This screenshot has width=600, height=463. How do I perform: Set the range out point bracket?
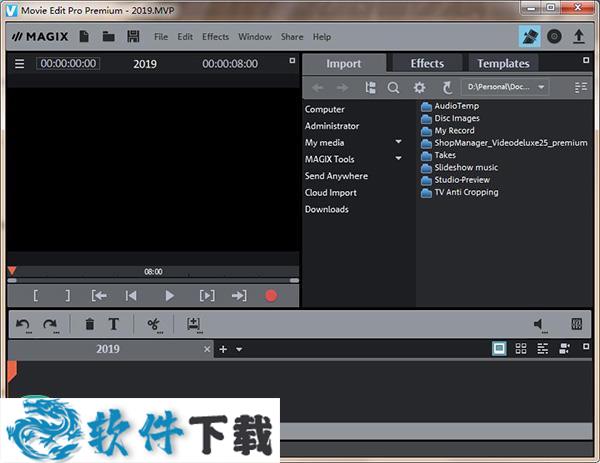click(x=67, y=296)
